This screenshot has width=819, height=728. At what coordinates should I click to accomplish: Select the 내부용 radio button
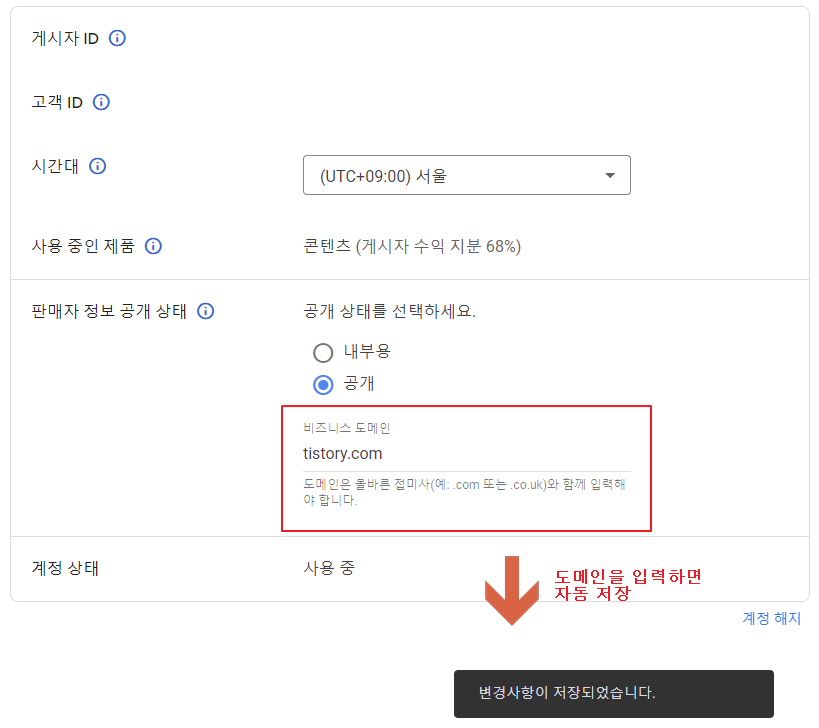click(x=323, y=352)
